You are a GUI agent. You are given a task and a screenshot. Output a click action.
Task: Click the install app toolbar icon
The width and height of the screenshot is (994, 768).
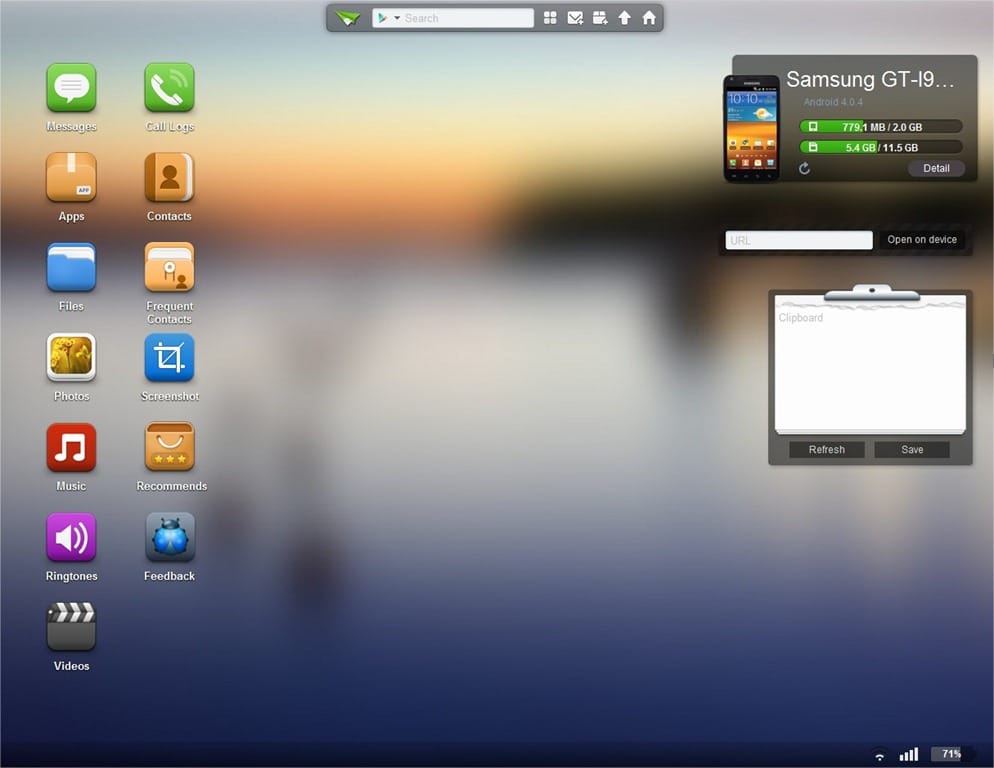[x=600, y=18]
